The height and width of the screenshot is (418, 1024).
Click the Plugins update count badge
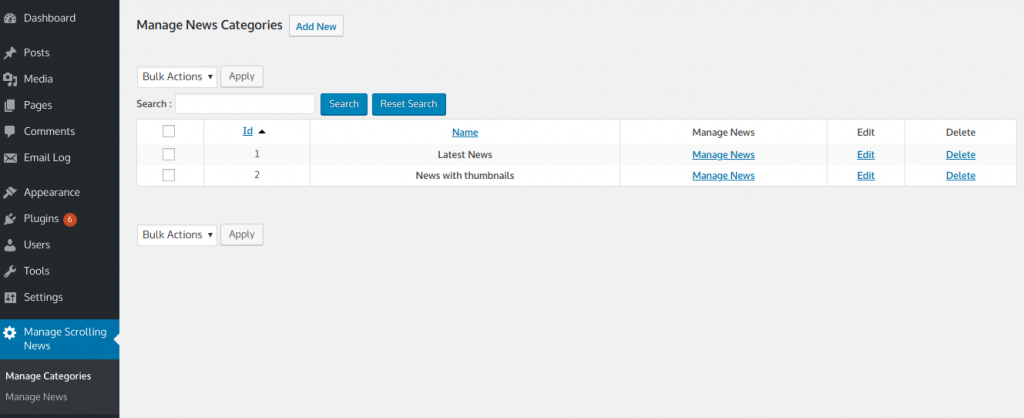(x=70, y=219)
